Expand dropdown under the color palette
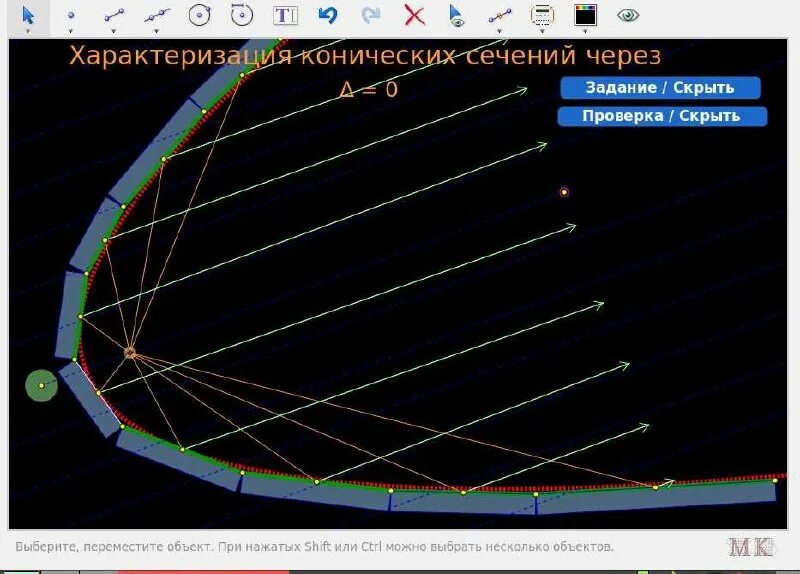 point(585,32)
